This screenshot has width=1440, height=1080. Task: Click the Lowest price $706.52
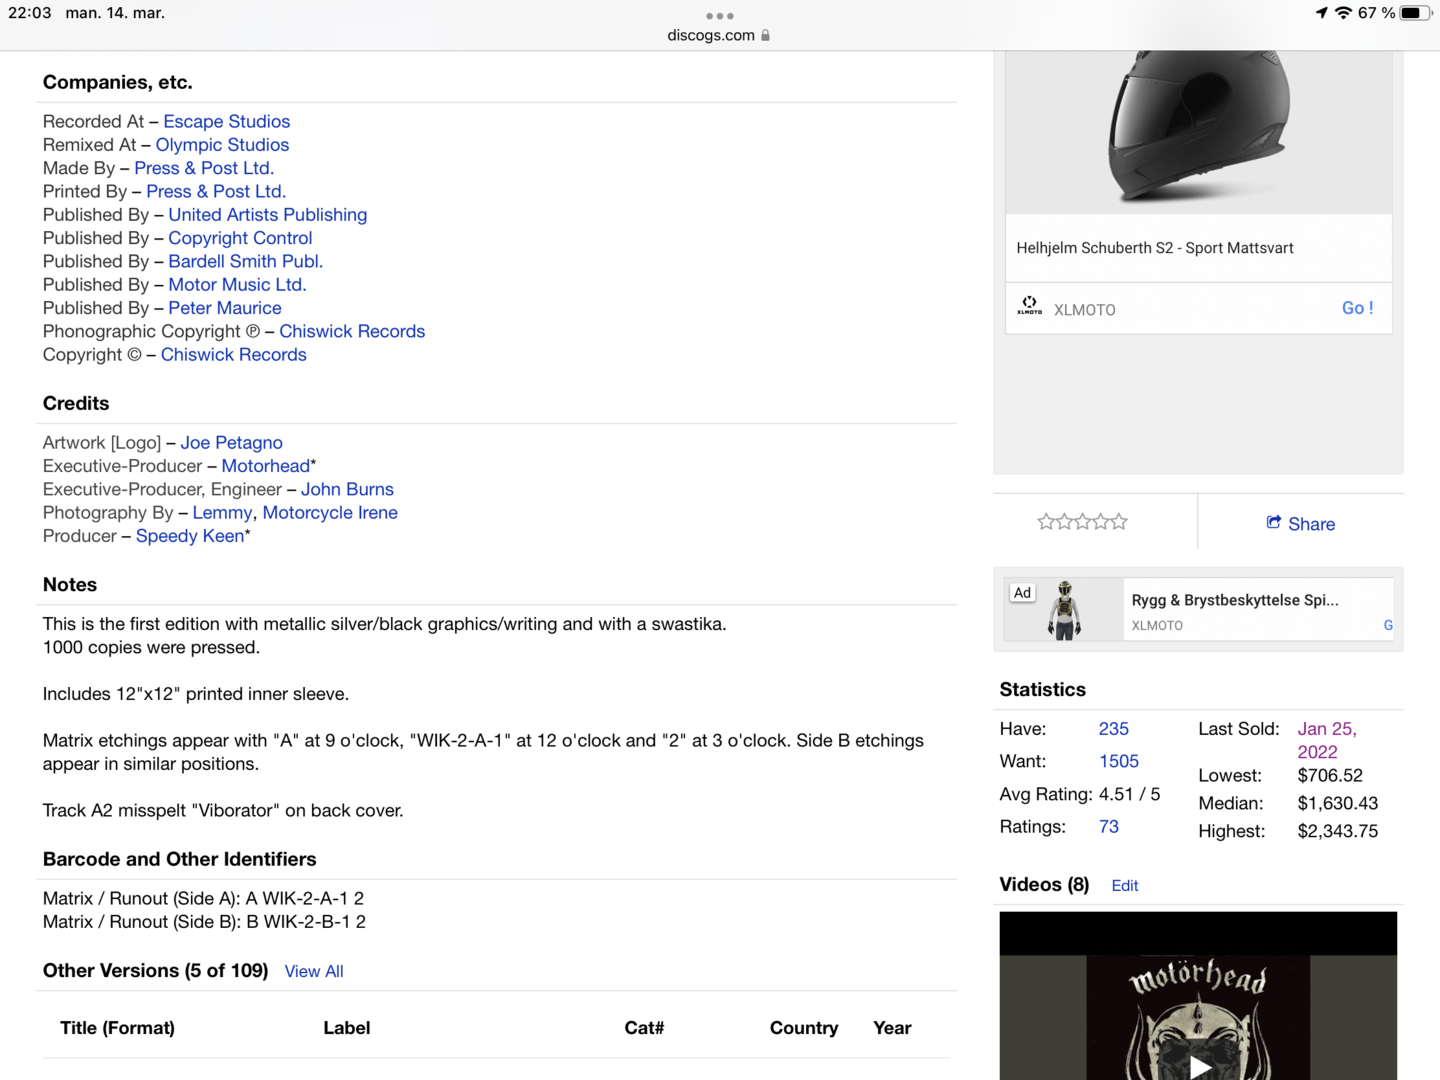pyautogui.click(x=1330, y=776)
